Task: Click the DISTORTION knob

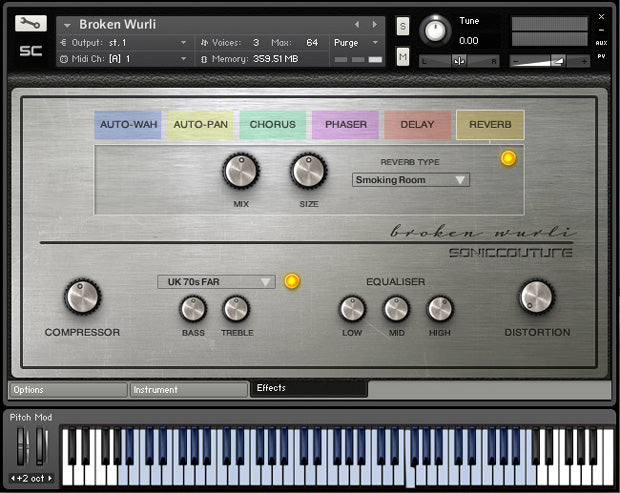Action: (x=536, y=297)
